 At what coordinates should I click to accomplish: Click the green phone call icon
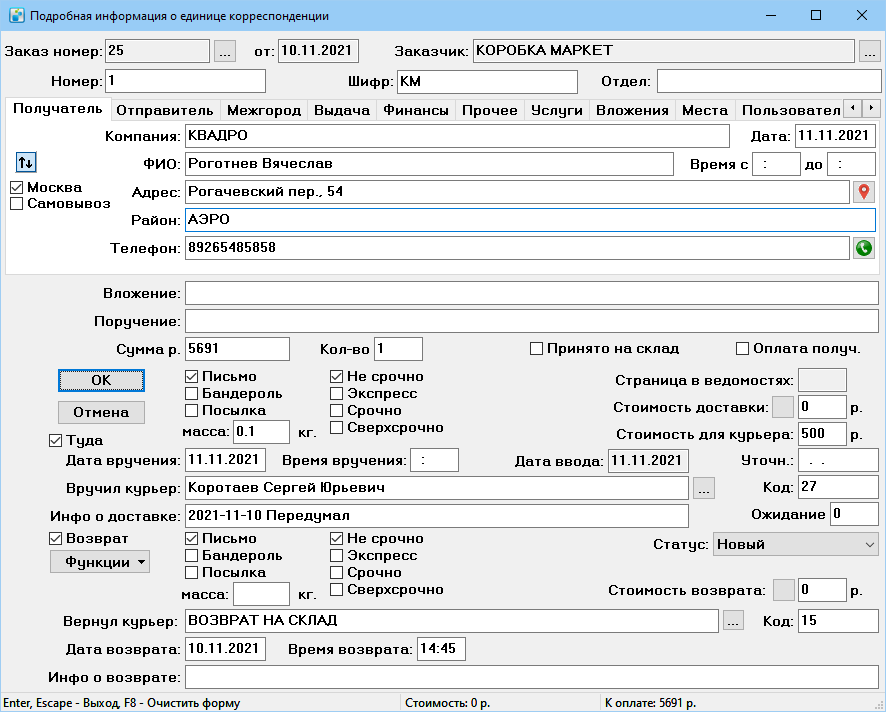point(863,248)
